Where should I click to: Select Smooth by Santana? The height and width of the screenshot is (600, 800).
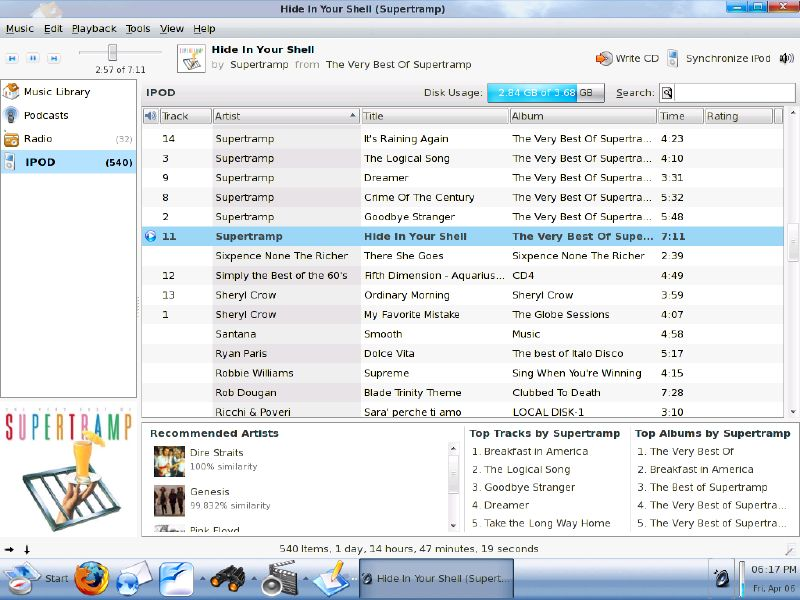coord(462,334)
